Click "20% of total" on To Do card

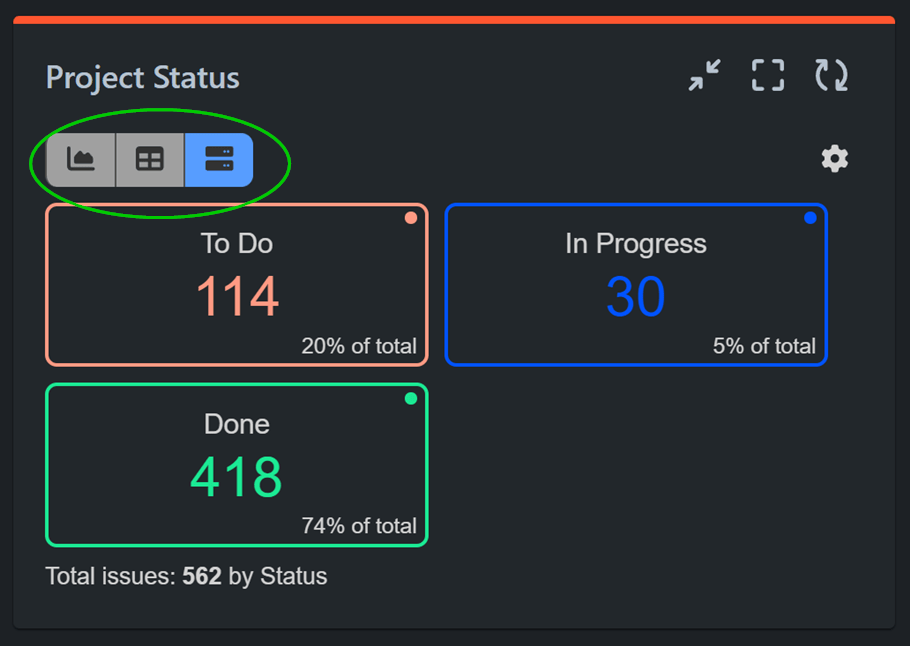point(359,346)
